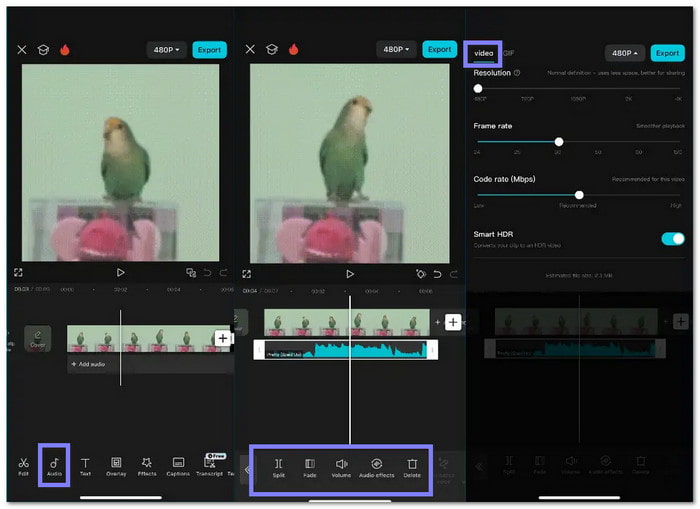Select the teal audio waveform clip
This screenshot has width=700, height=509.
(346, 350)
